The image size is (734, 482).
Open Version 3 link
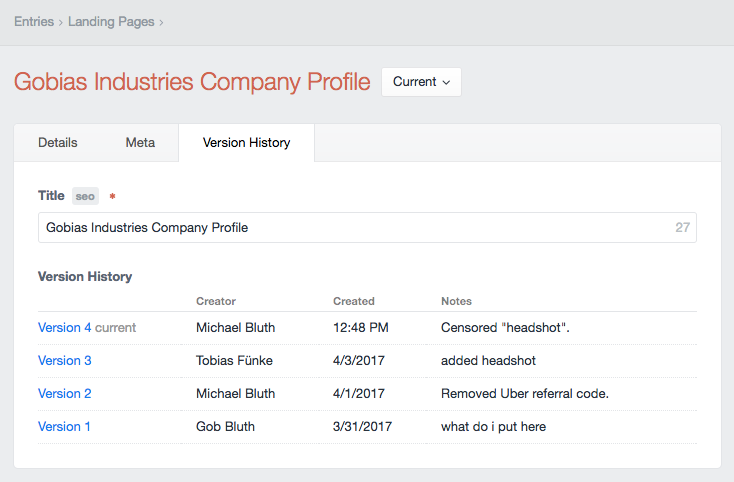tap(65, 360)
